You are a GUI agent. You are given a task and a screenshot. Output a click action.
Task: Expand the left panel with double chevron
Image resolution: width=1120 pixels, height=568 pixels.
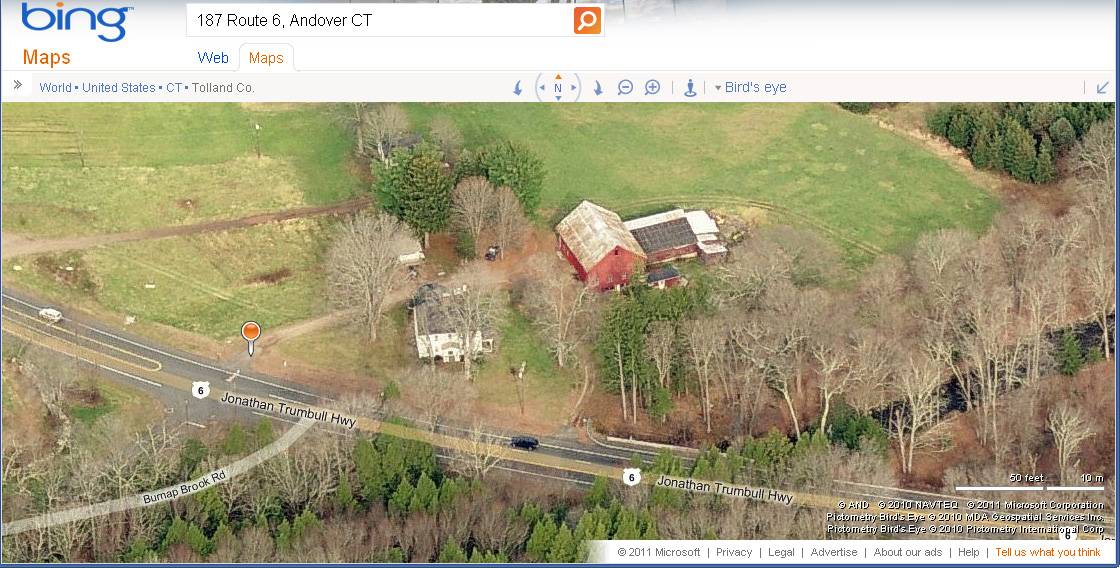[x=18, y=85]
